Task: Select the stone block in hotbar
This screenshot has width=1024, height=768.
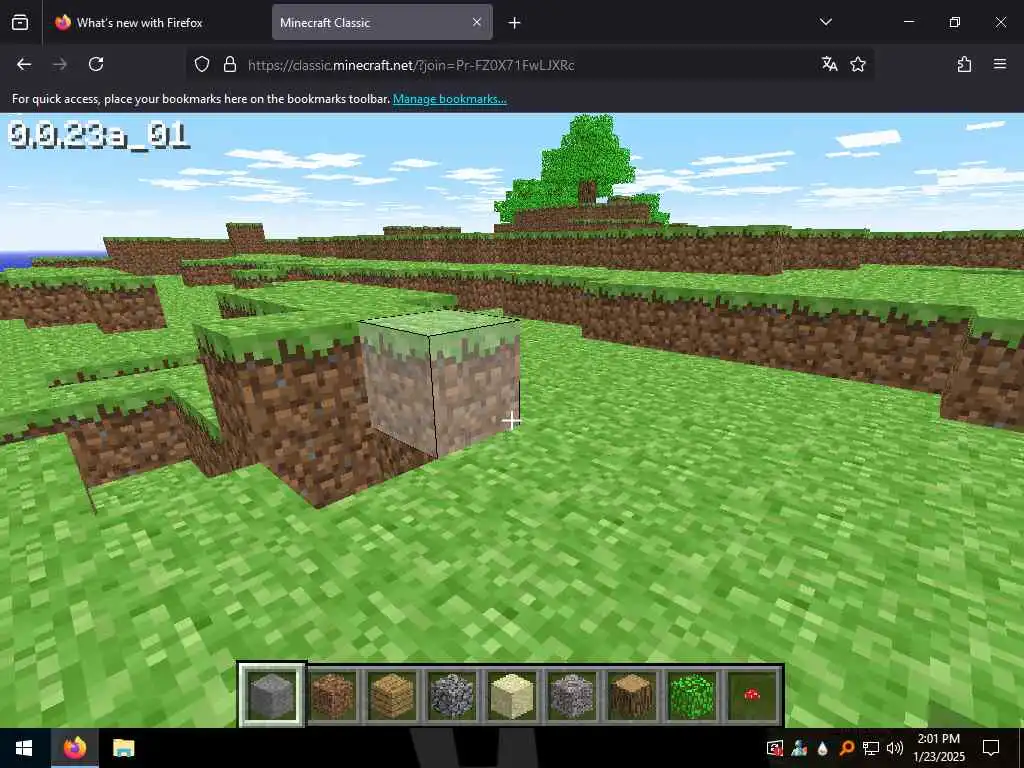Action: pyautogui.click(x=272, y=696)
